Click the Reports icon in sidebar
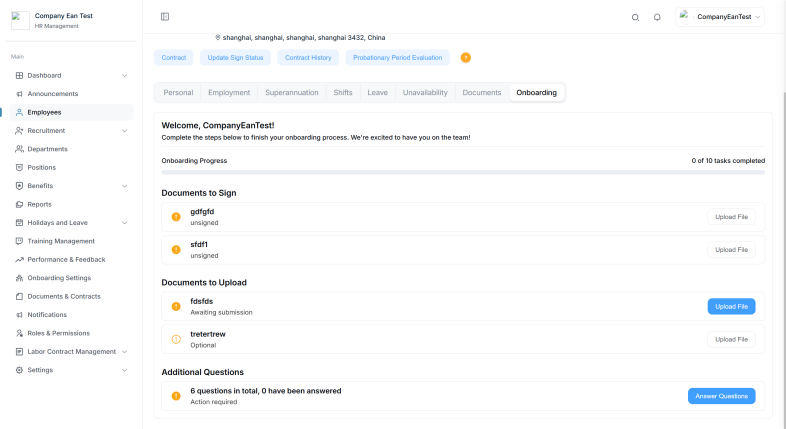 point(20,204)
